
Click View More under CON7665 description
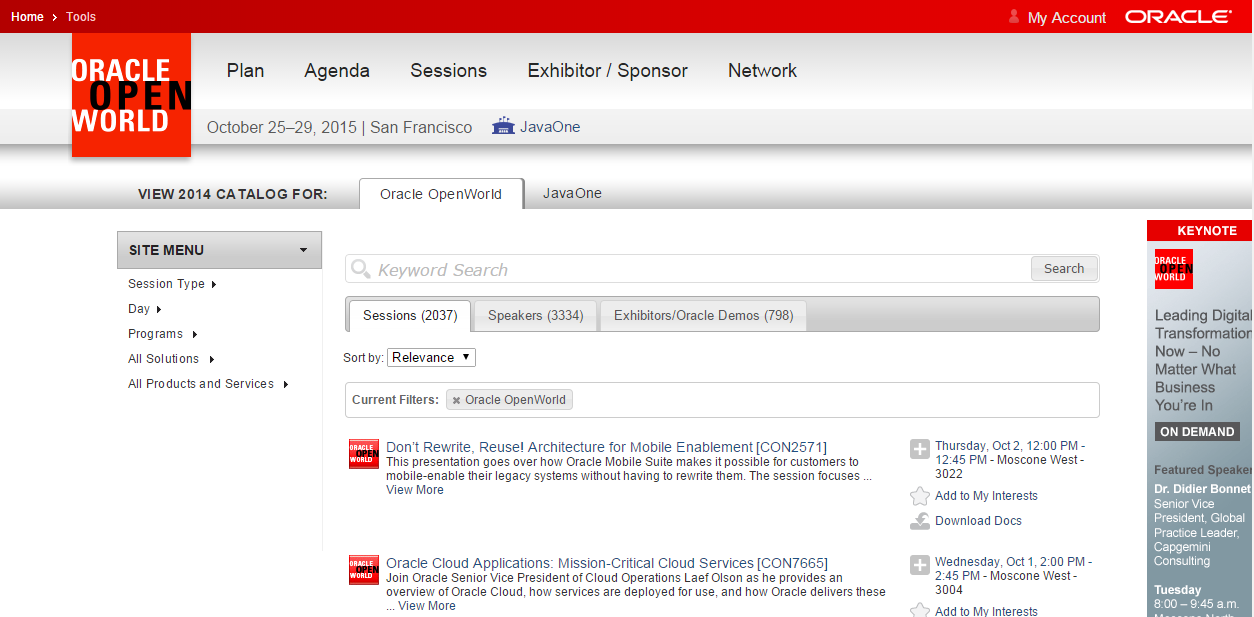coord(427,606)
